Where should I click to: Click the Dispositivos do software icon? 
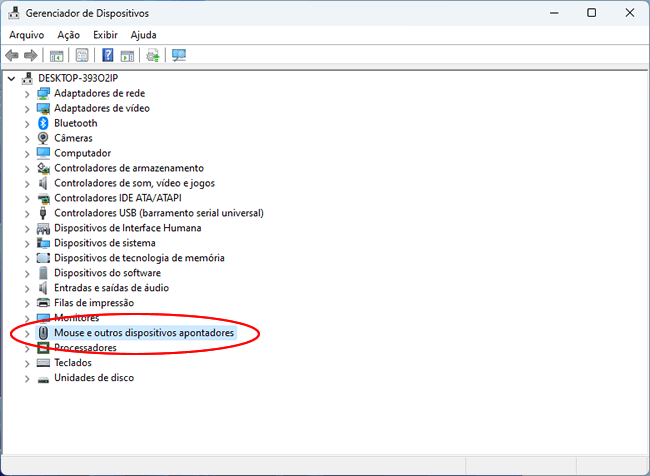[43, 273]
